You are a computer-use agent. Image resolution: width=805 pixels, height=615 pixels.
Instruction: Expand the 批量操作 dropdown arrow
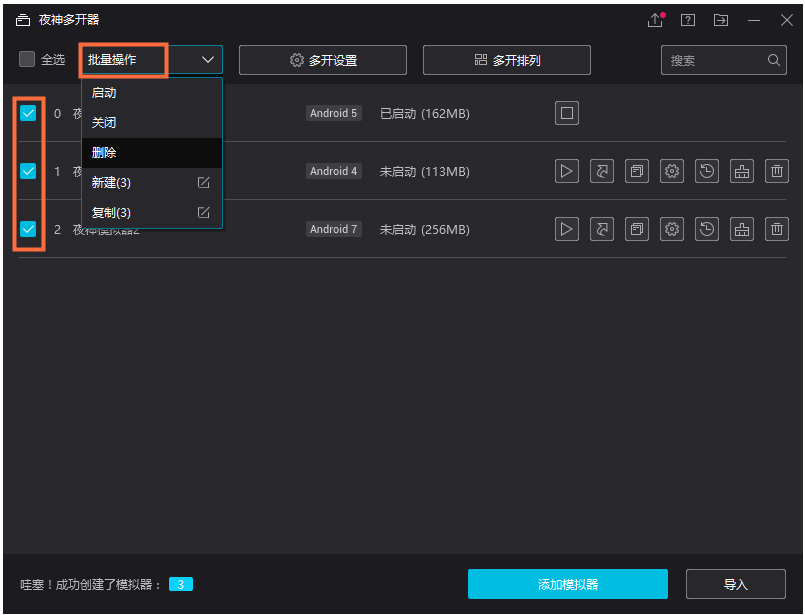[207, 59]
